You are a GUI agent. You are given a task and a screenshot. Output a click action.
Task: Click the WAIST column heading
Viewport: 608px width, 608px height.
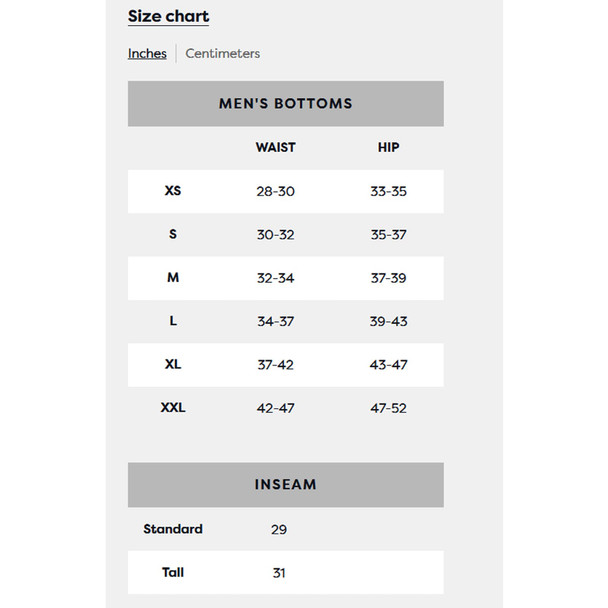click(x=276, y=147)
